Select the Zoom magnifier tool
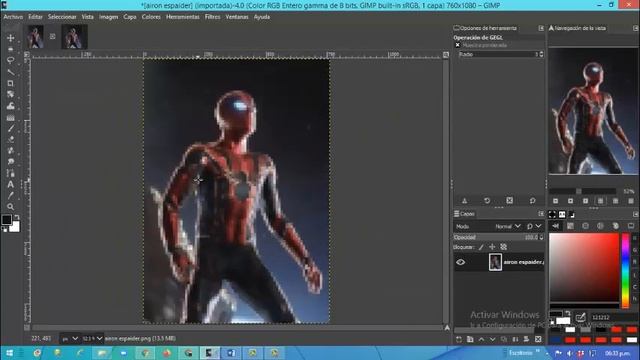Screen dimensions: 640x360 coord(11,207)
